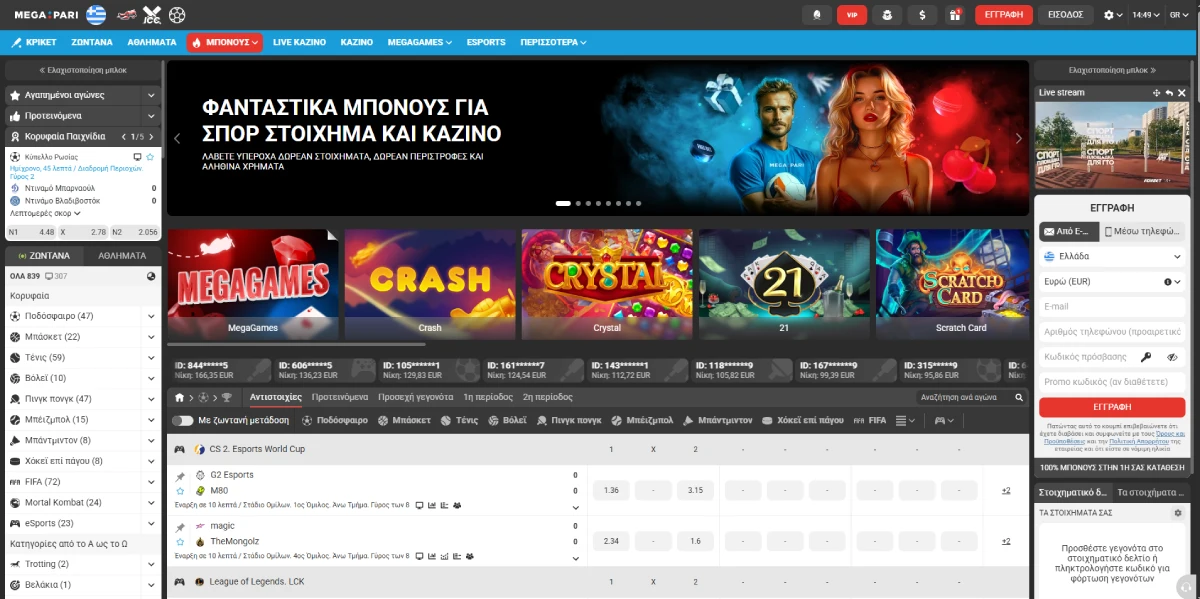Open the Scratch Card game thumbnail

coord(952,284)
